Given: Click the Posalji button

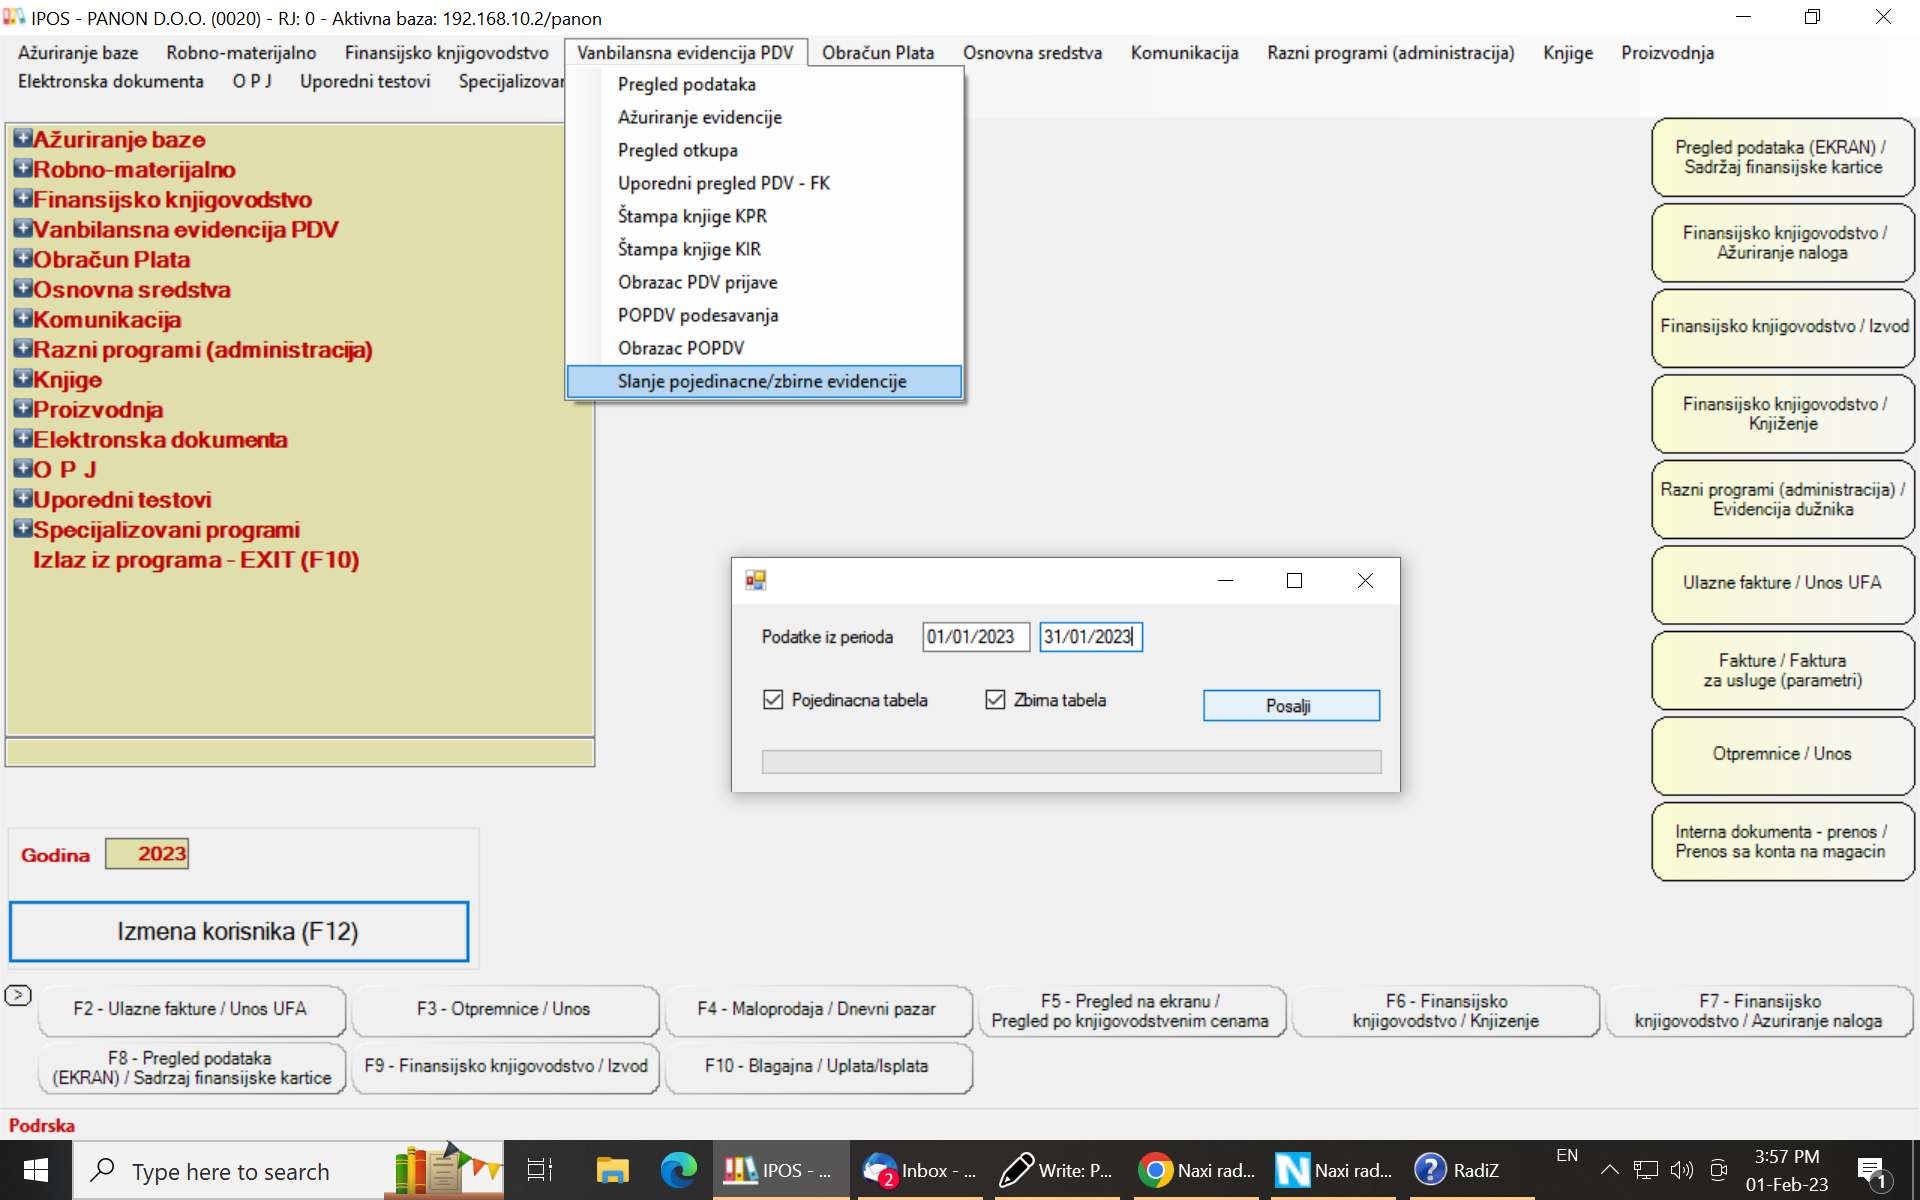Looking at the screenshot, I should (1290, 706).
